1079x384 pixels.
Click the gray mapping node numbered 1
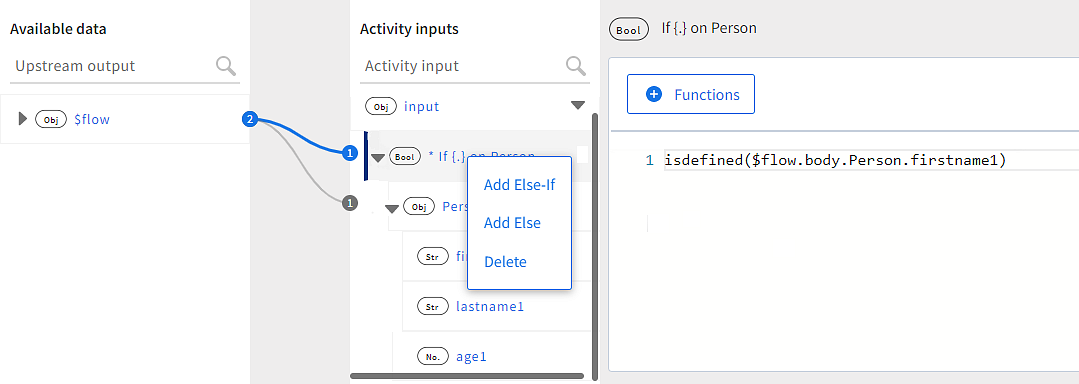[x=350, y=203]
